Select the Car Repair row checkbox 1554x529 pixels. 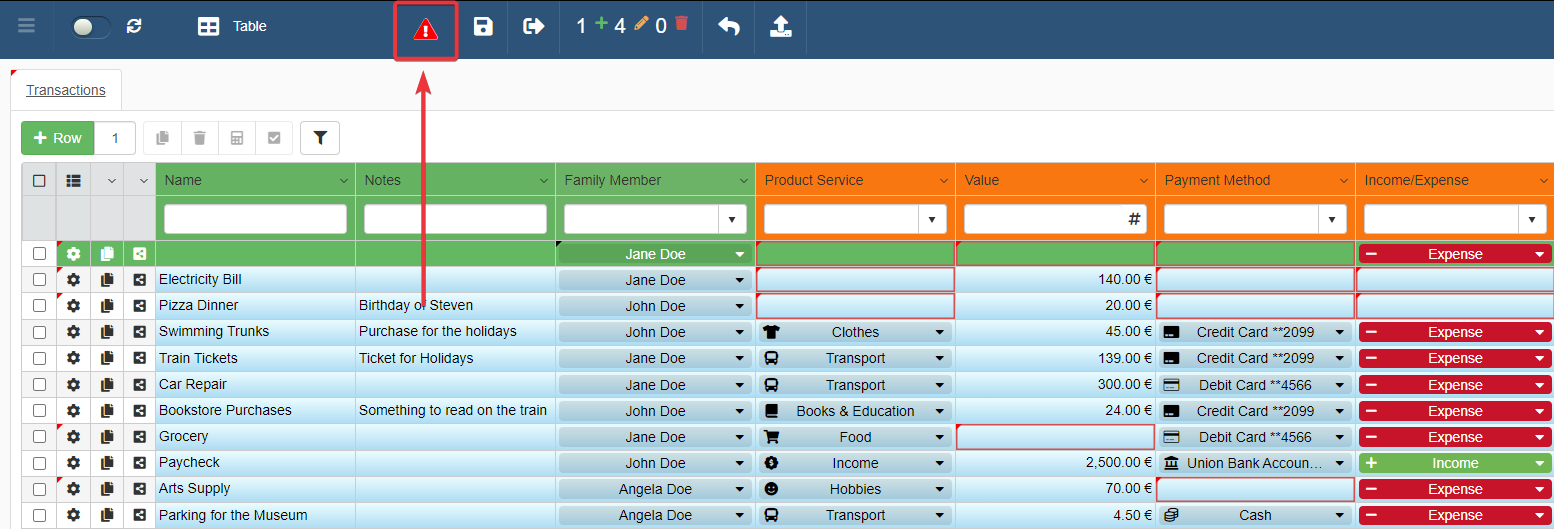point(39,385)
